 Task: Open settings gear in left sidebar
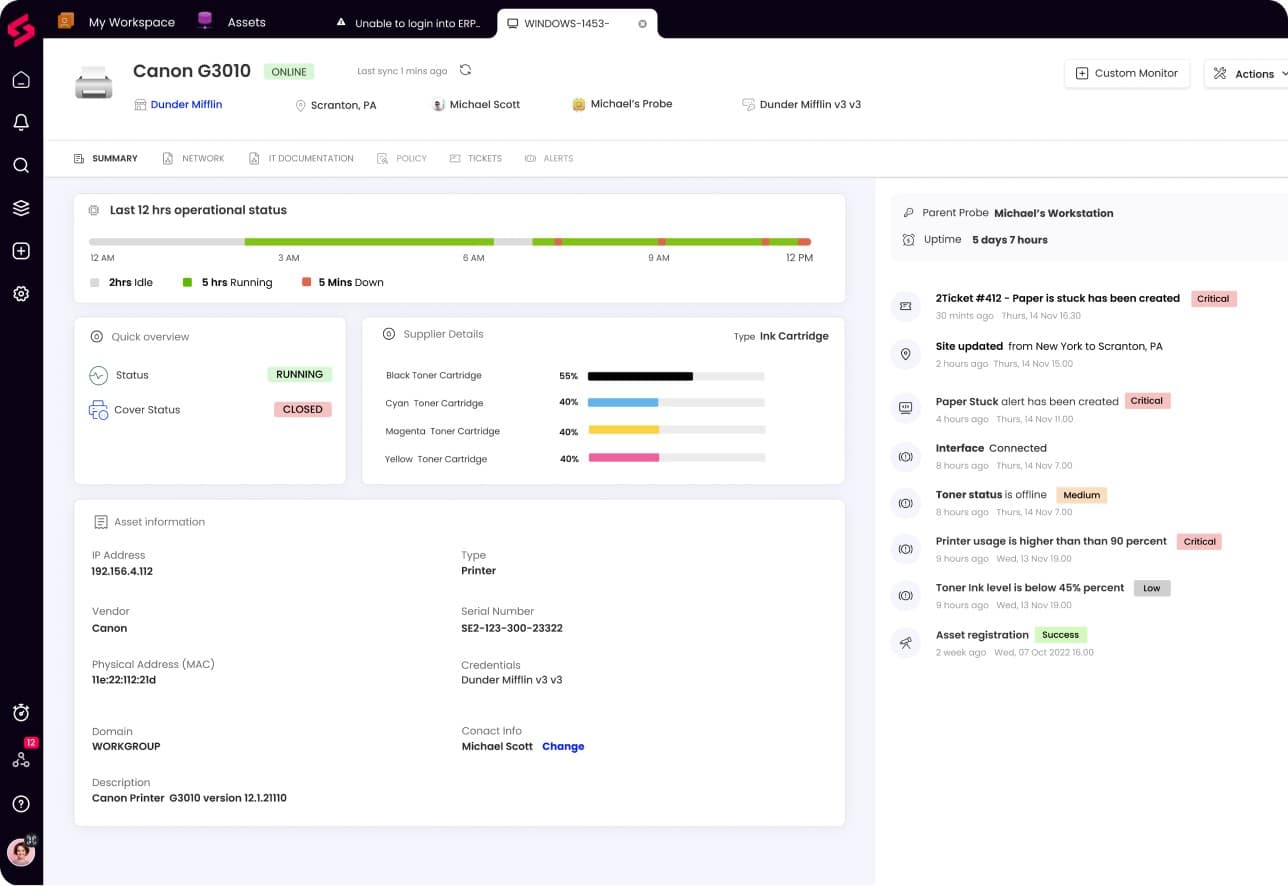click(x=21, y=294)
